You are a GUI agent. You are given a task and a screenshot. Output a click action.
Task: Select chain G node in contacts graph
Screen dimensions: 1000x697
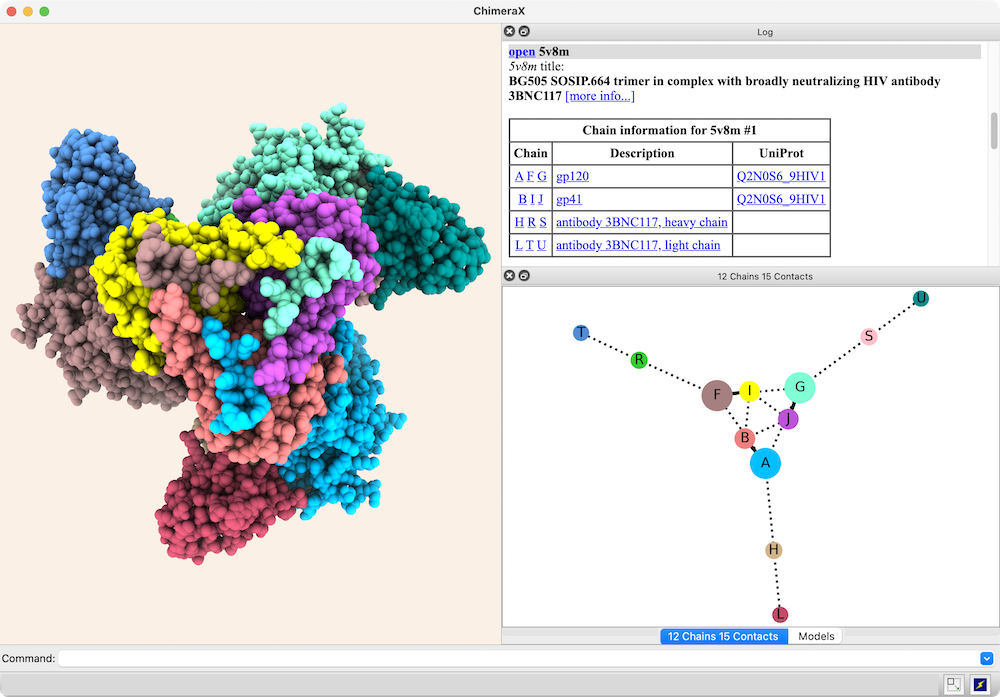[x=800, y=387]
